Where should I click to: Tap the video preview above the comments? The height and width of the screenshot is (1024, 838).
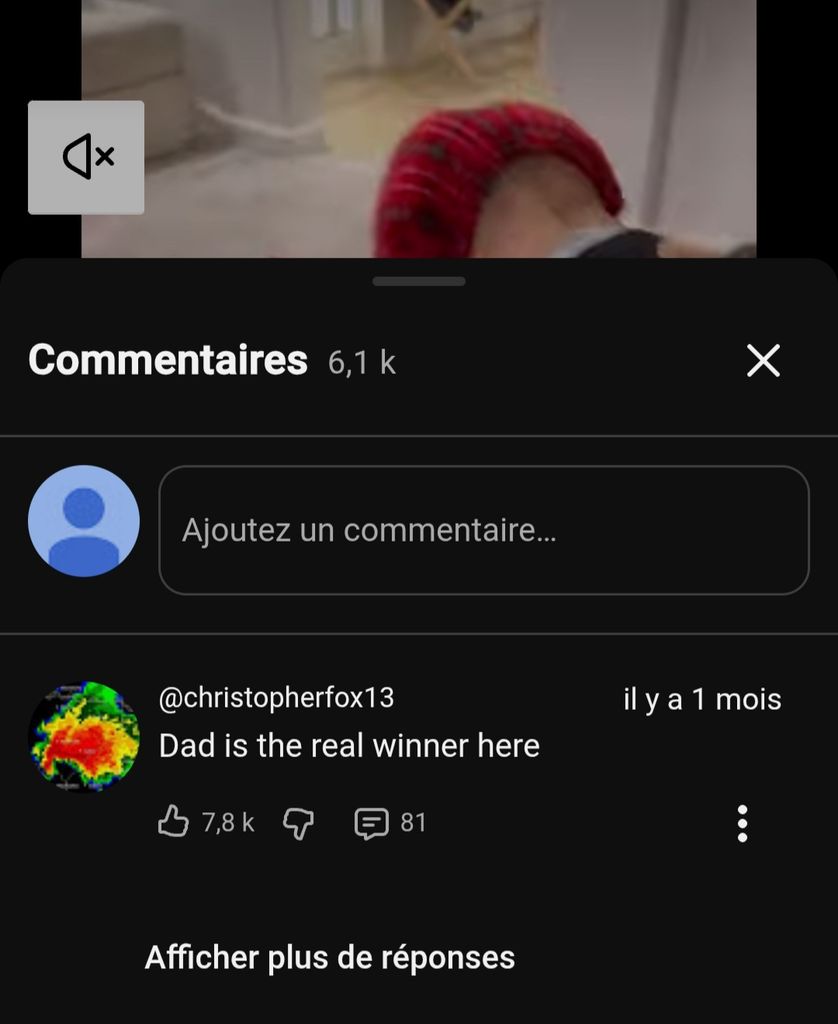click(x=419, y=129)
